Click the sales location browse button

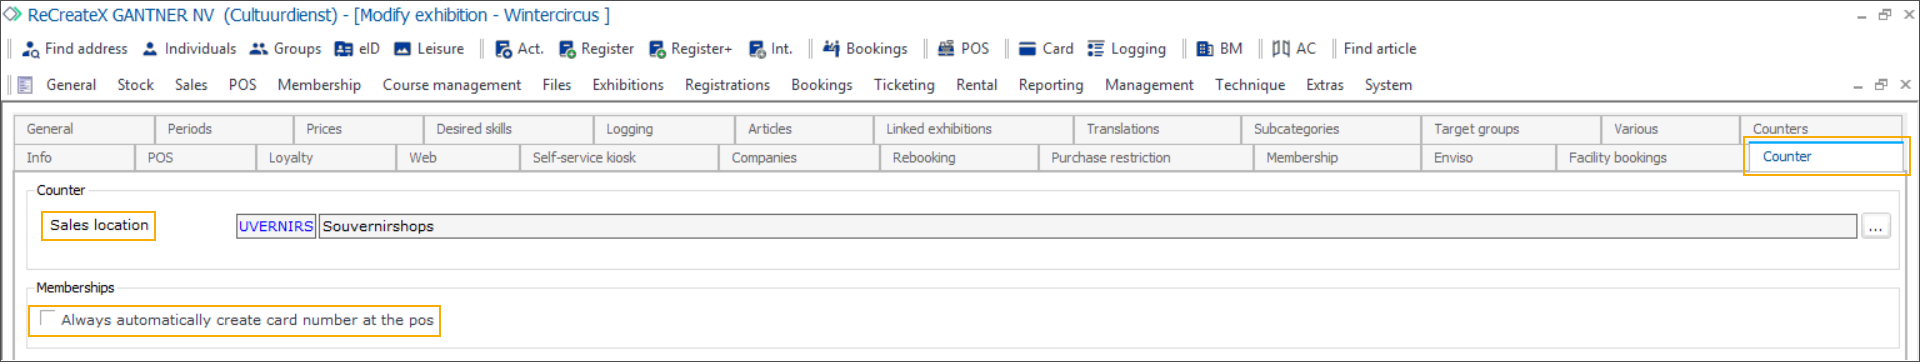tap(1875, 227)
